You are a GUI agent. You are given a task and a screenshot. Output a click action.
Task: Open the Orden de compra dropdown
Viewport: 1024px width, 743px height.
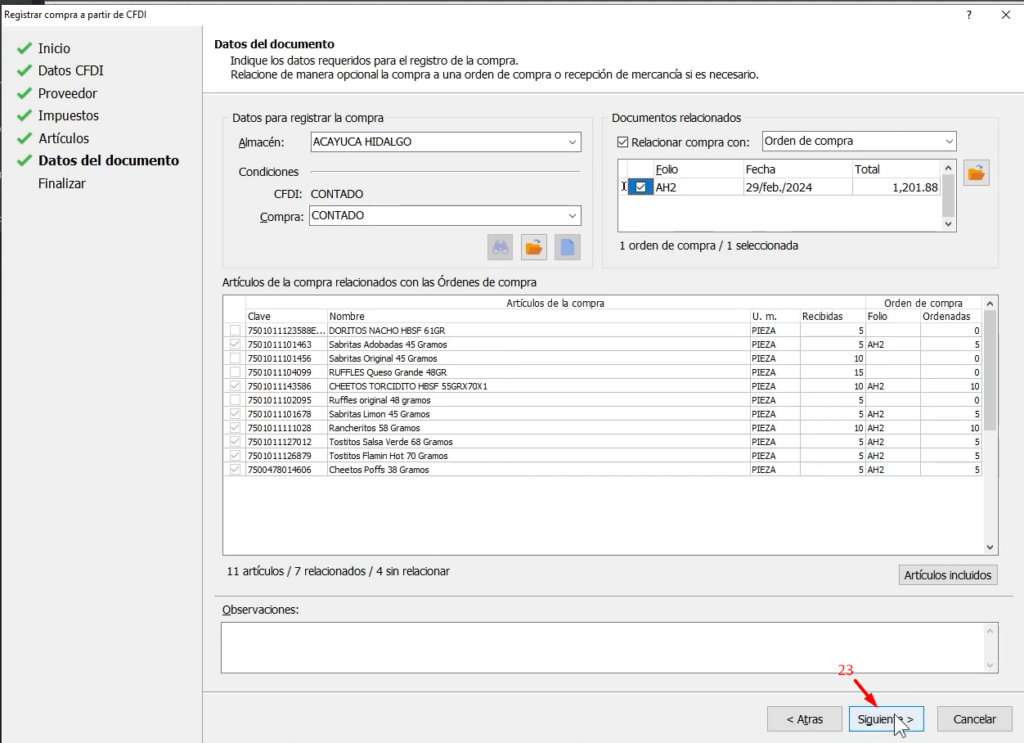point(946,142)
